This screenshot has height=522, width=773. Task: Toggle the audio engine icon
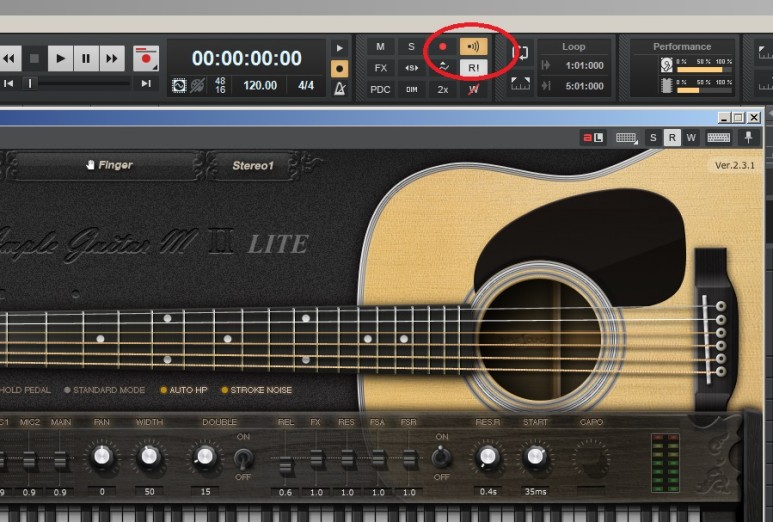(x=179, y=86)
